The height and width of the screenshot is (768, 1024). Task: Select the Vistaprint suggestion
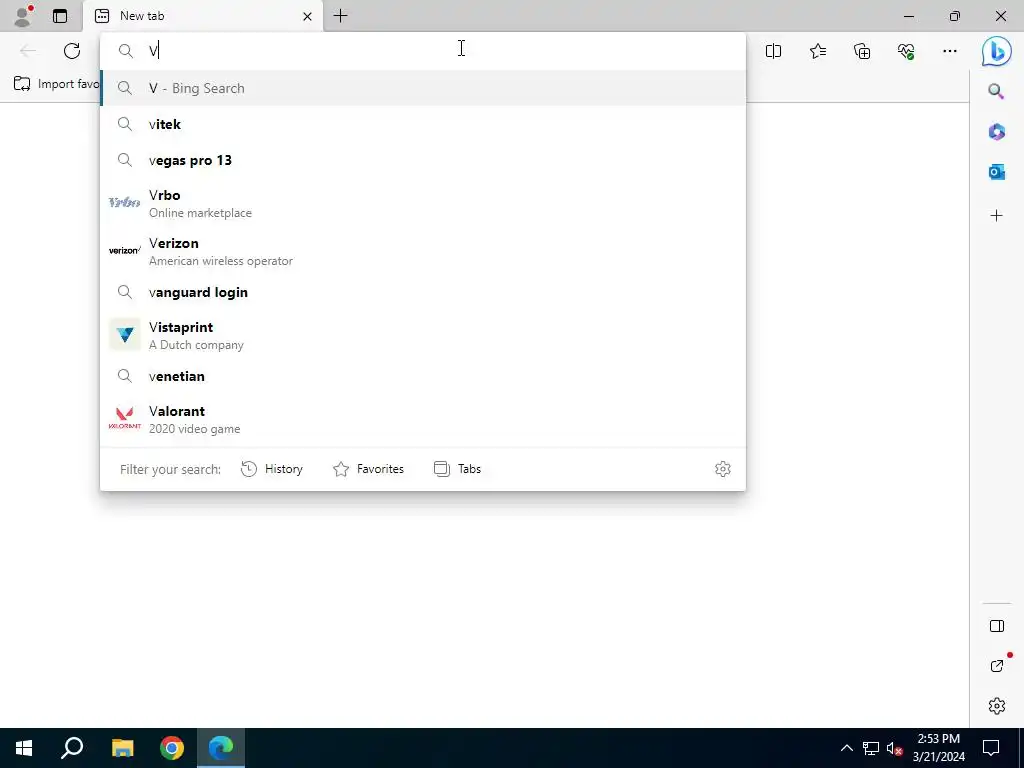click(423, 335)
